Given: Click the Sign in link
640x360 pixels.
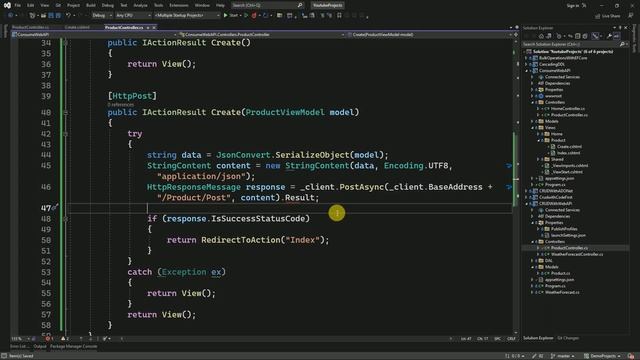Looking at the screenshot, I should click(x=573, y=6).
